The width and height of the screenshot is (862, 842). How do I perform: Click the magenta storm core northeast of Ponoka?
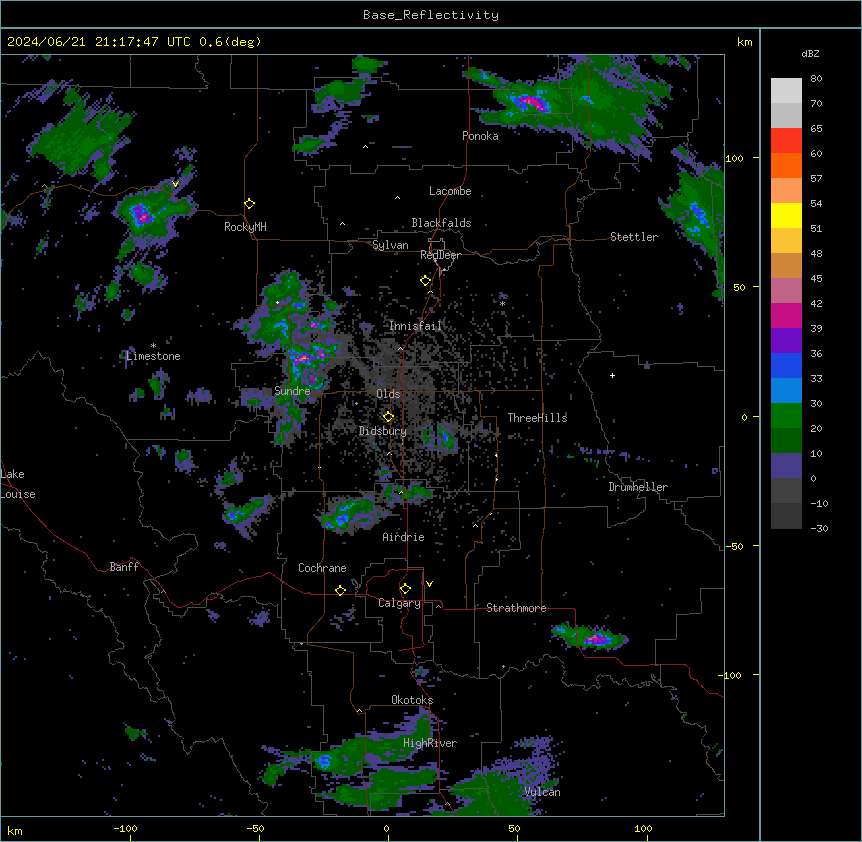pyautogui.click(x=531, y=102)
